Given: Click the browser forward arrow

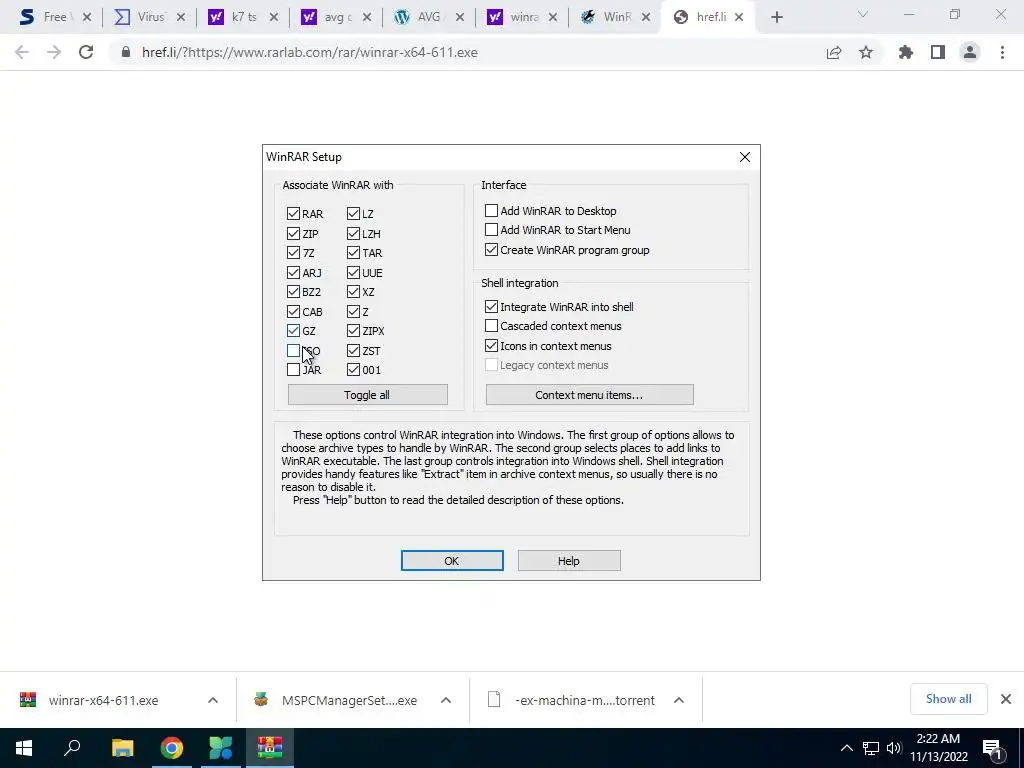Looking at the screenshot, I should [54, 52].
